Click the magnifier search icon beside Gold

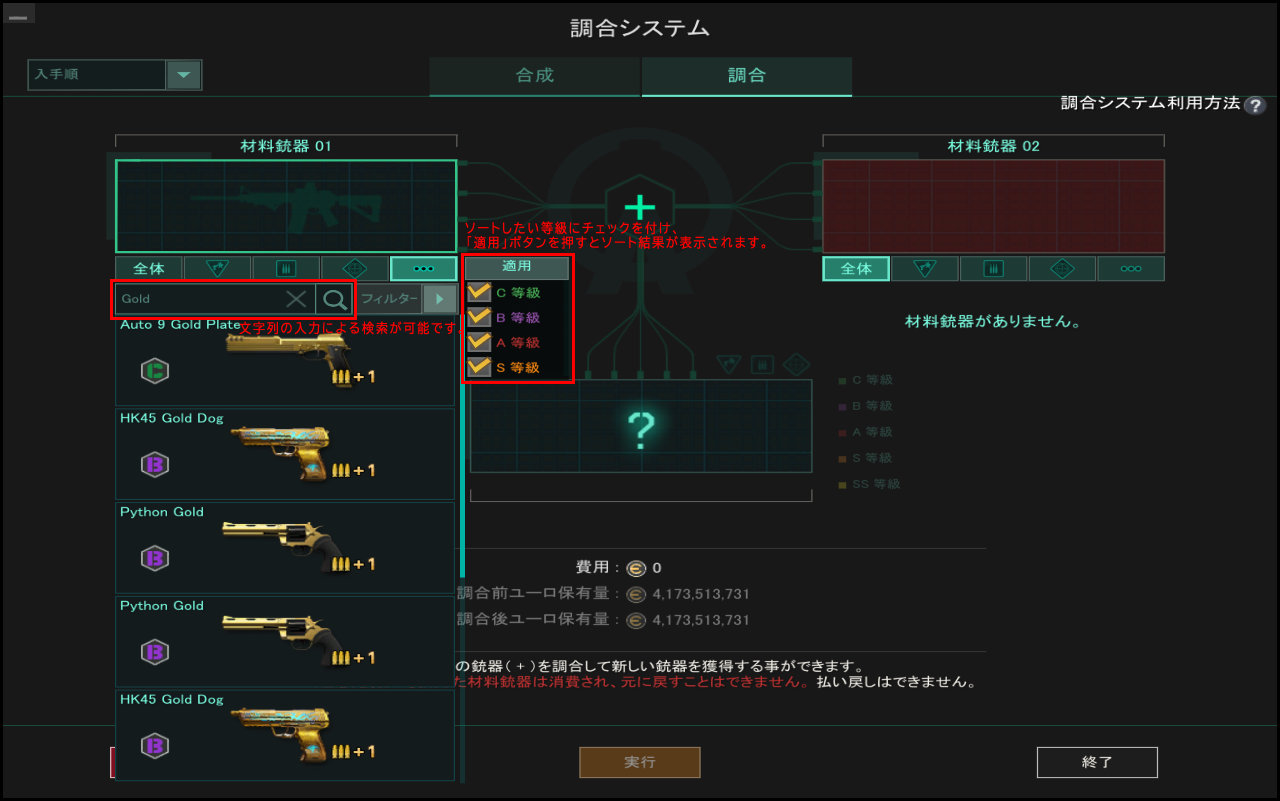[x=334, y=299]
